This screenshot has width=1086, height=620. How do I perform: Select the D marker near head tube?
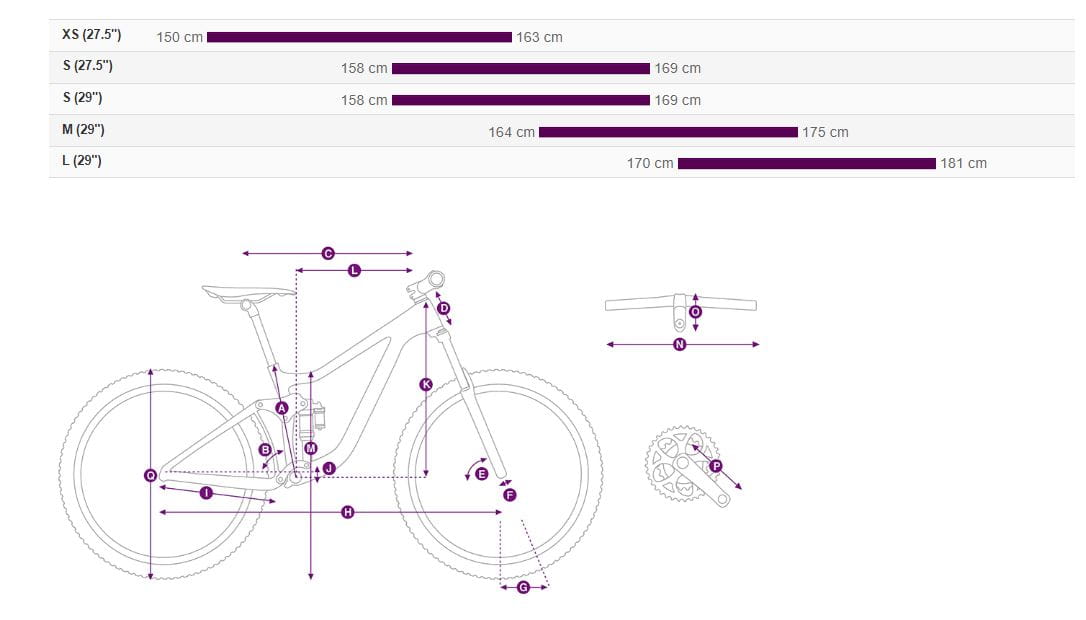(444, 308)
